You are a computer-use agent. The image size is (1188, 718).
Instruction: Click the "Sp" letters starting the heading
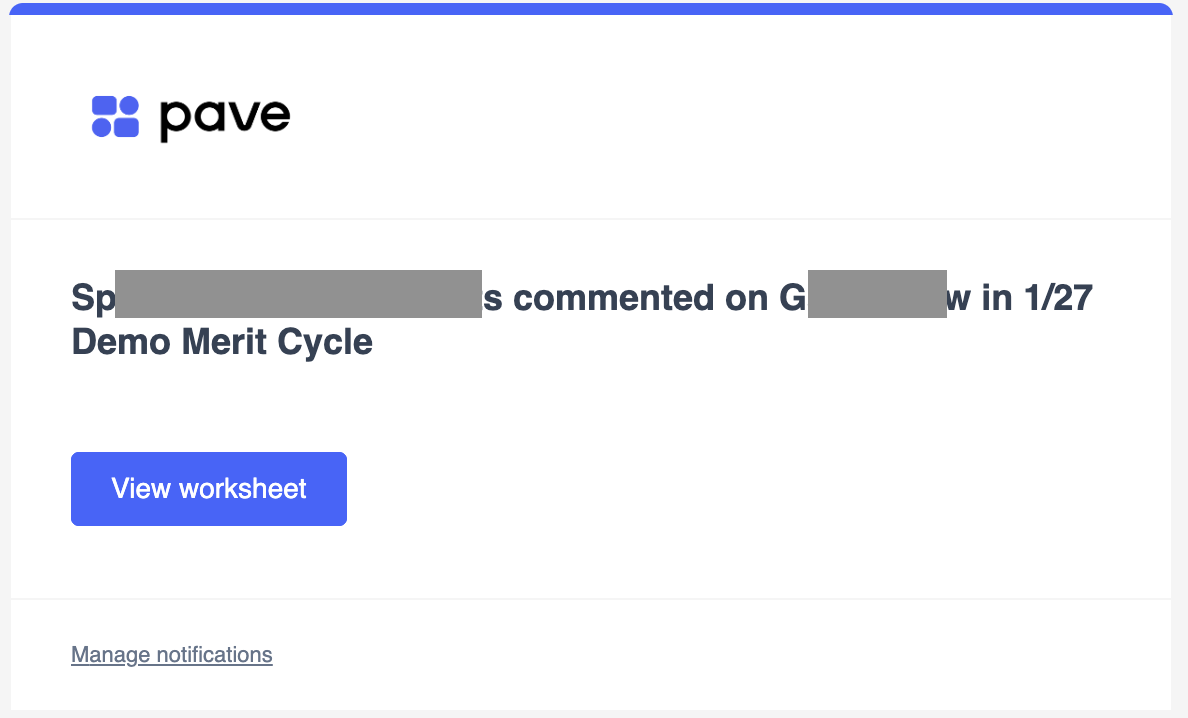point(93,298)
